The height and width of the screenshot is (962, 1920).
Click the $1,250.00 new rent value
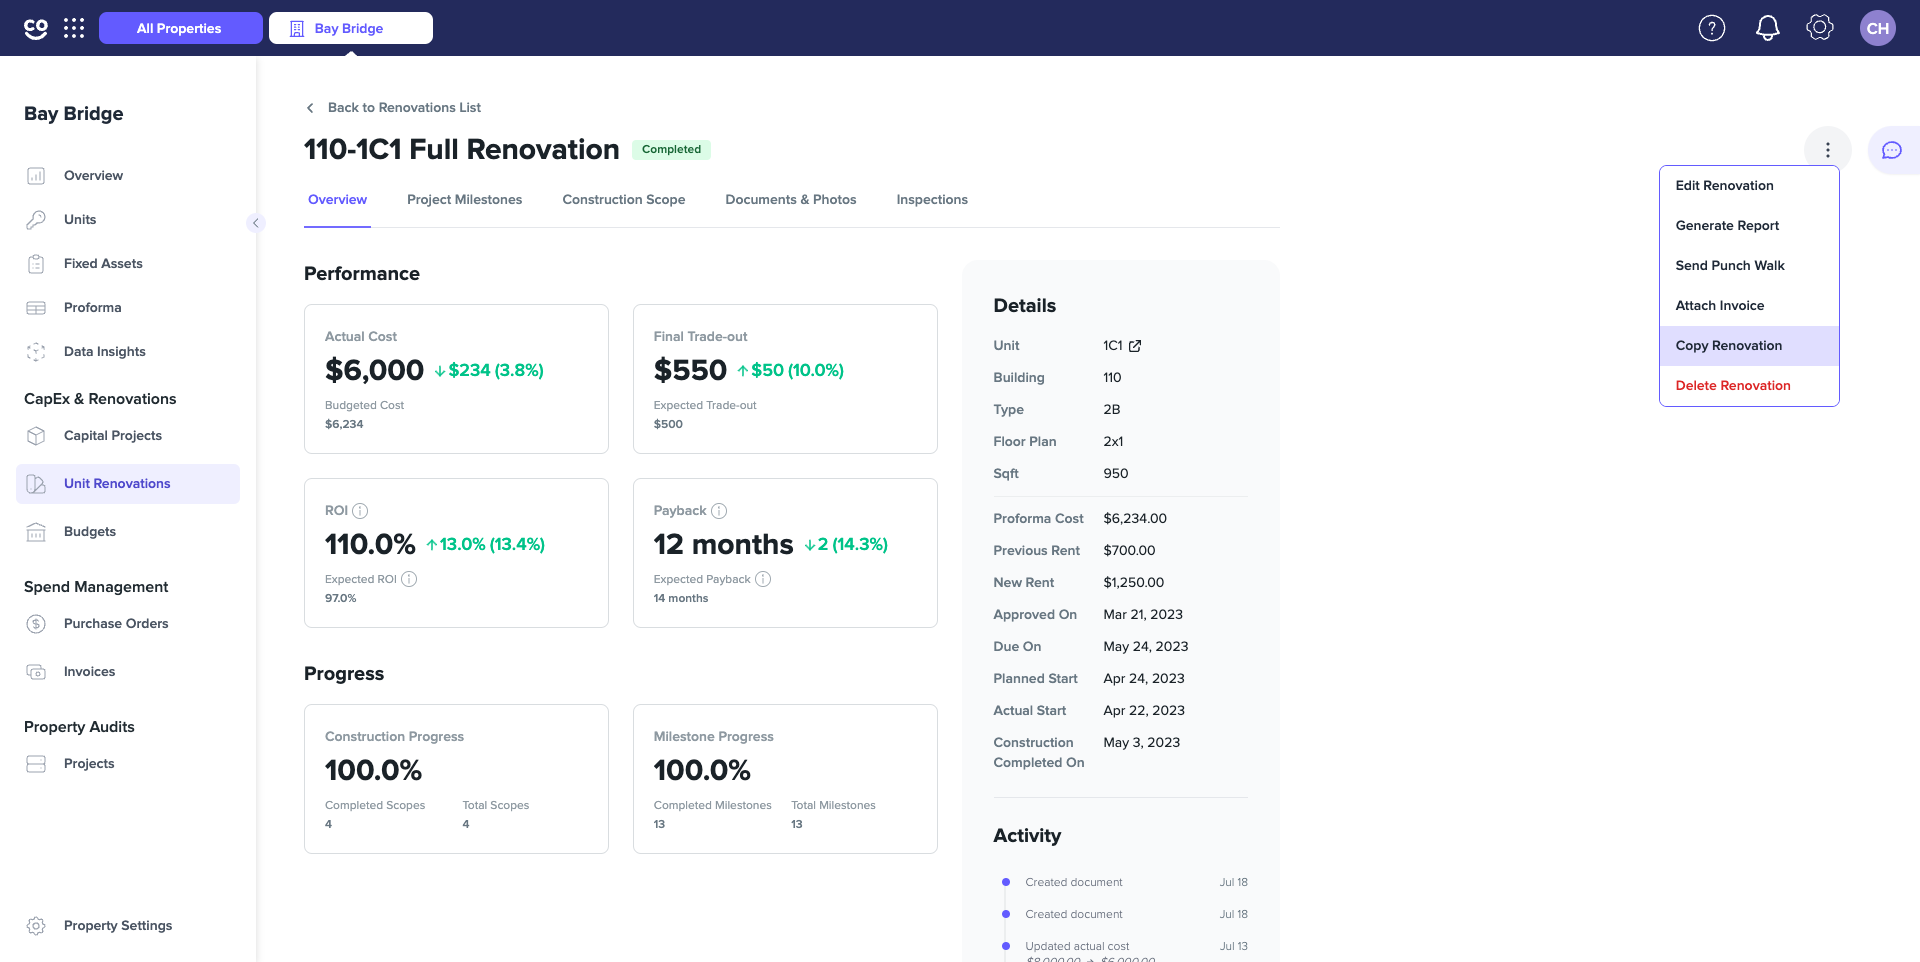tap(1133, 583)
